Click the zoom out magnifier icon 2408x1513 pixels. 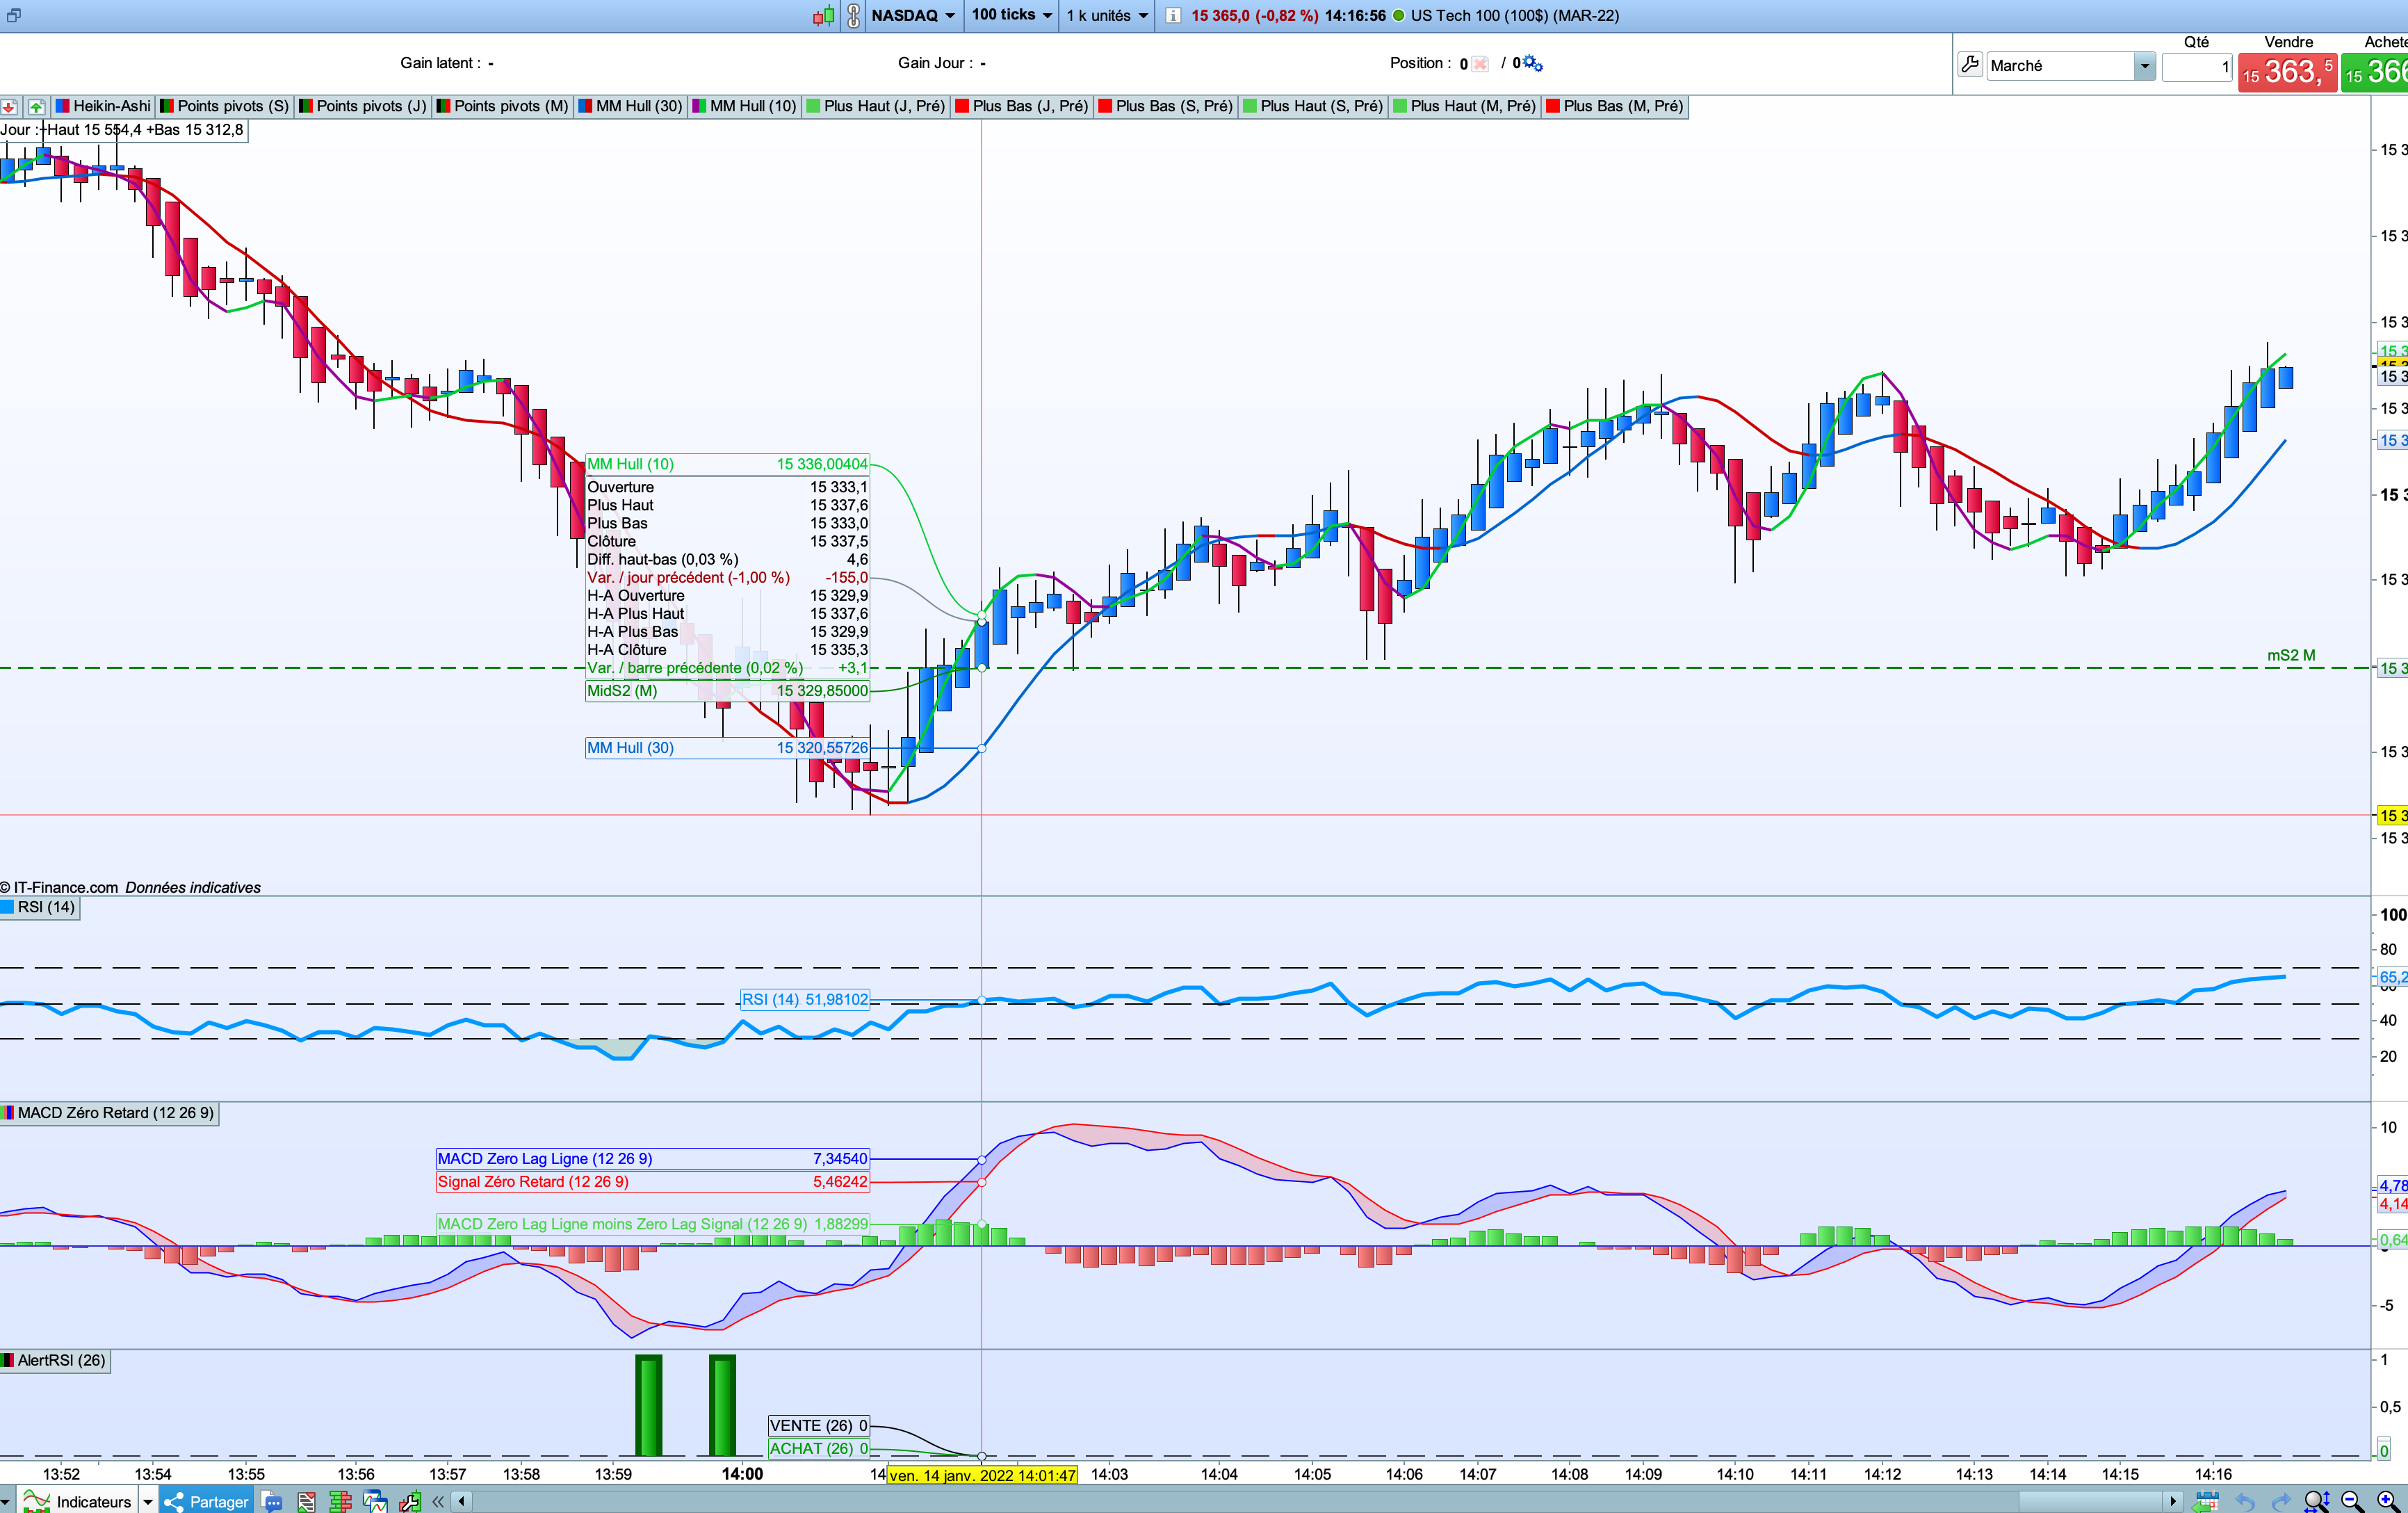coord(2352,1501)
